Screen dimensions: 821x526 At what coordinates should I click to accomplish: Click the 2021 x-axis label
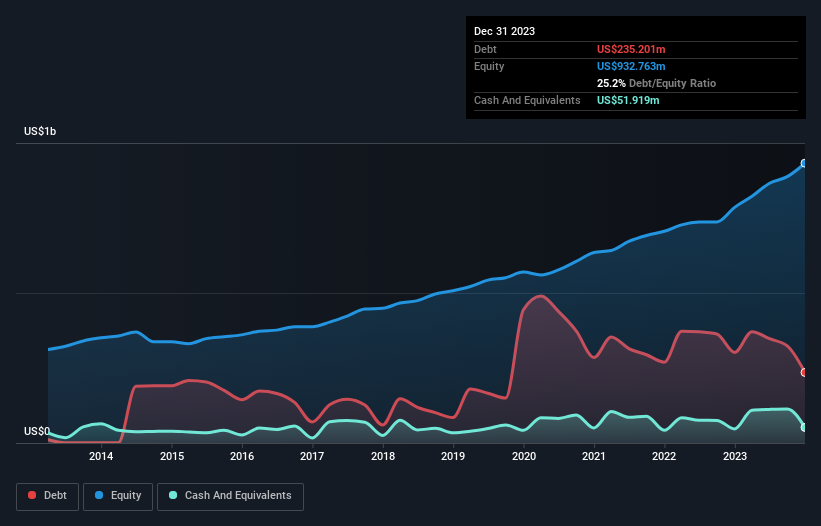click(x=594, y=456)
